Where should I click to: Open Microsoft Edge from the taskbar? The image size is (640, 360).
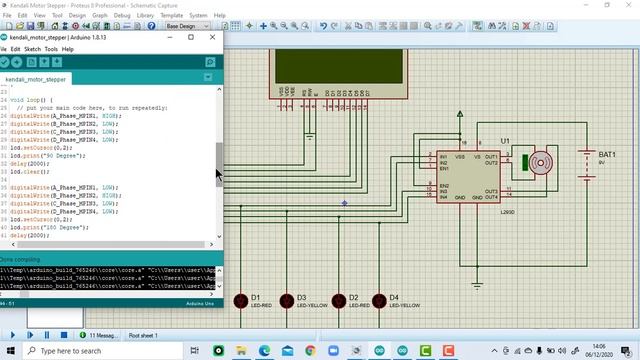[x=264, y=351]
